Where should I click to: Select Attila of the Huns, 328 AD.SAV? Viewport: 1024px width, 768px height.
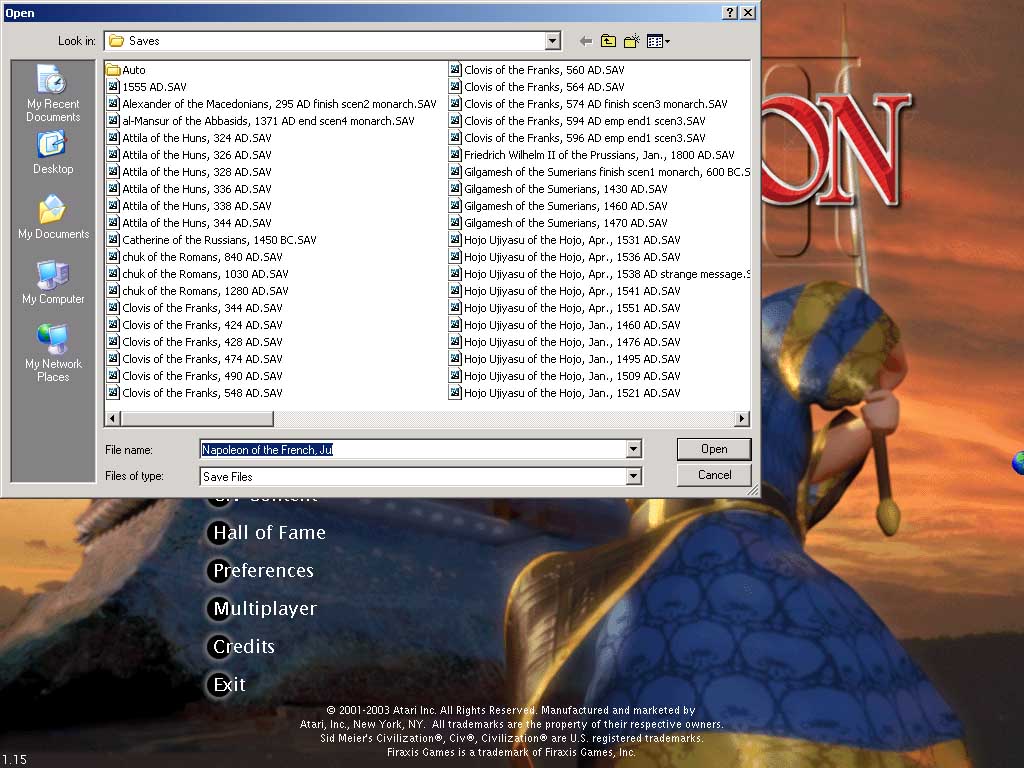[x=197, y=172]
